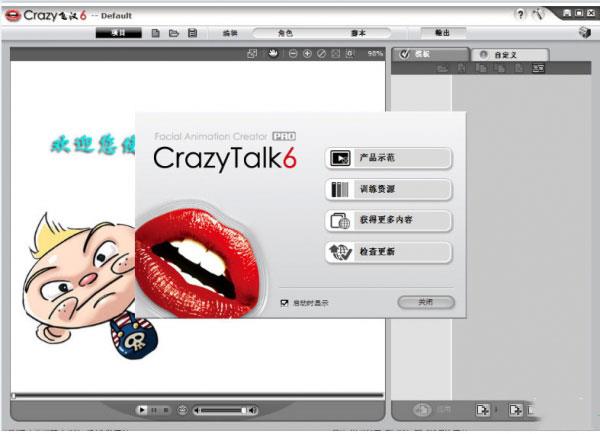The width and height of the screenshot is (600, 434).
Task: Click 检查更新 check for updates button
Action: coord(388,252)
